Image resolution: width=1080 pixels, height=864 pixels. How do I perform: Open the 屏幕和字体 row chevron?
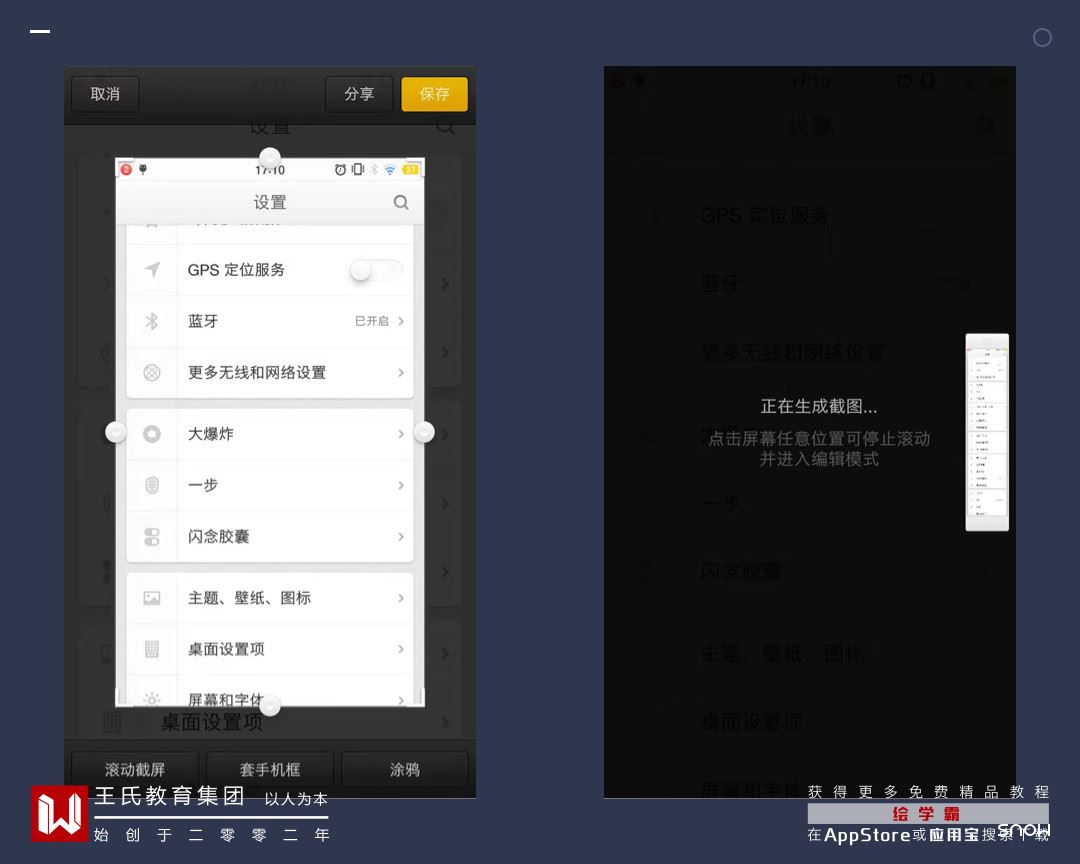point(401,700)
